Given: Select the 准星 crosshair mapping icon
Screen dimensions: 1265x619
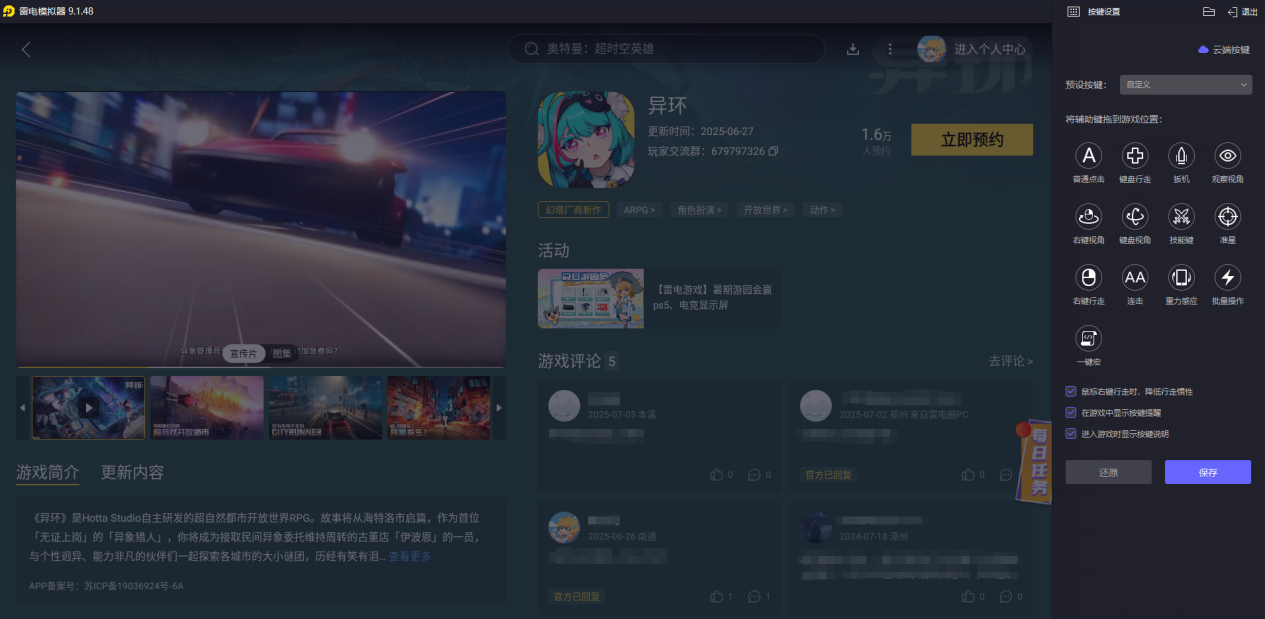Looking at the screenshot, I should pyautogui.click(x=1227, y=218).
